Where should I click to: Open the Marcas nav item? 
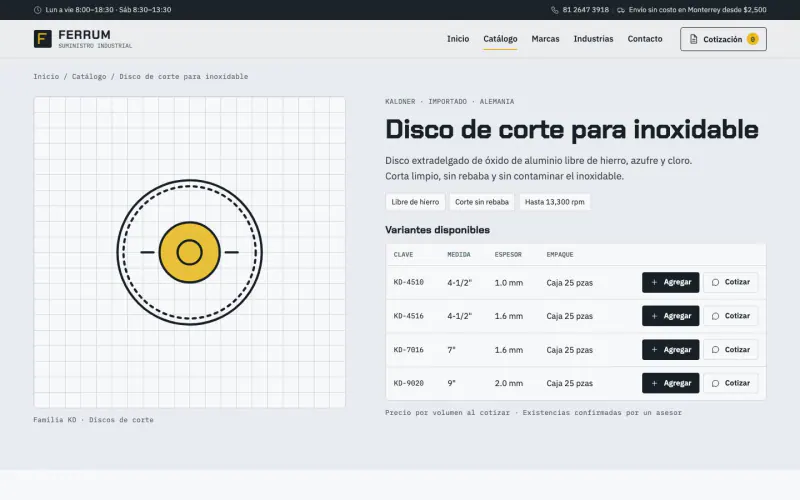545,39
